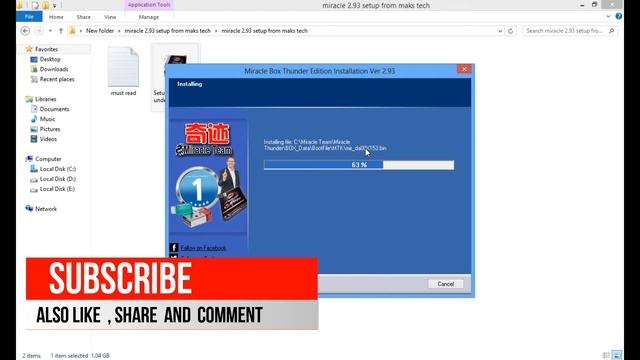Screen dimensions: 640x360
Task: Switch to the Share ribbon tab
Action: (83, 17)
